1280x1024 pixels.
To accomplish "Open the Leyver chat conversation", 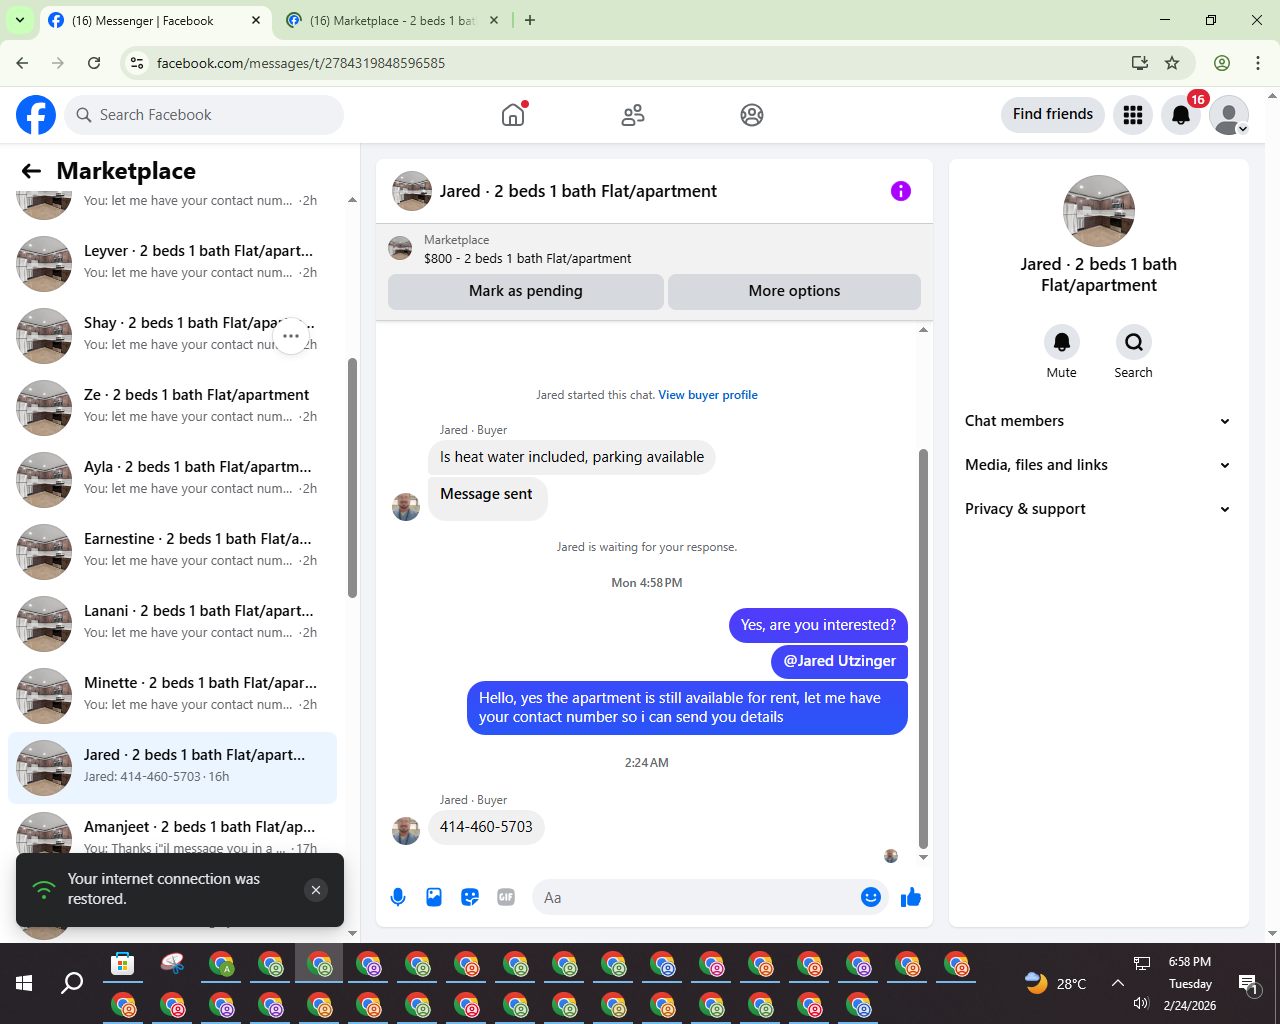I will [172, 264].
